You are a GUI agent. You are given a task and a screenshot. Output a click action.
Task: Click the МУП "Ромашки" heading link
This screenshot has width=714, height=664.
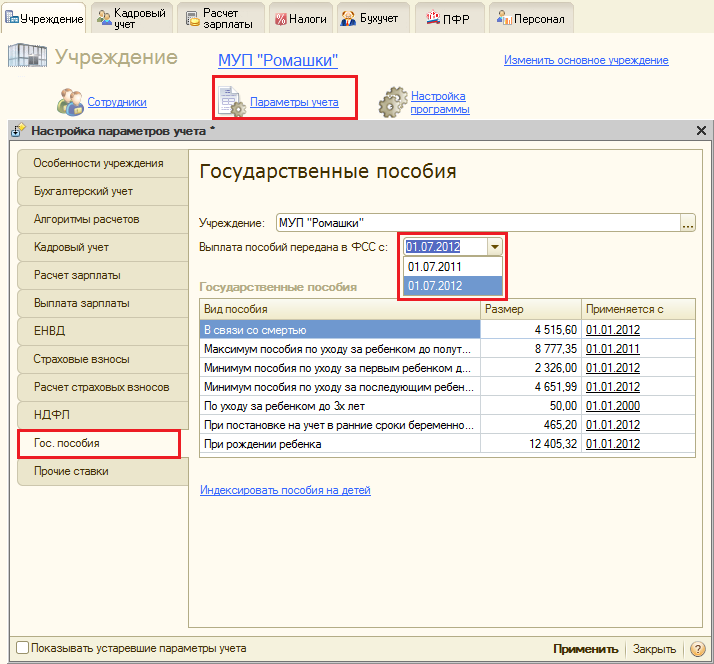(278, 60)
